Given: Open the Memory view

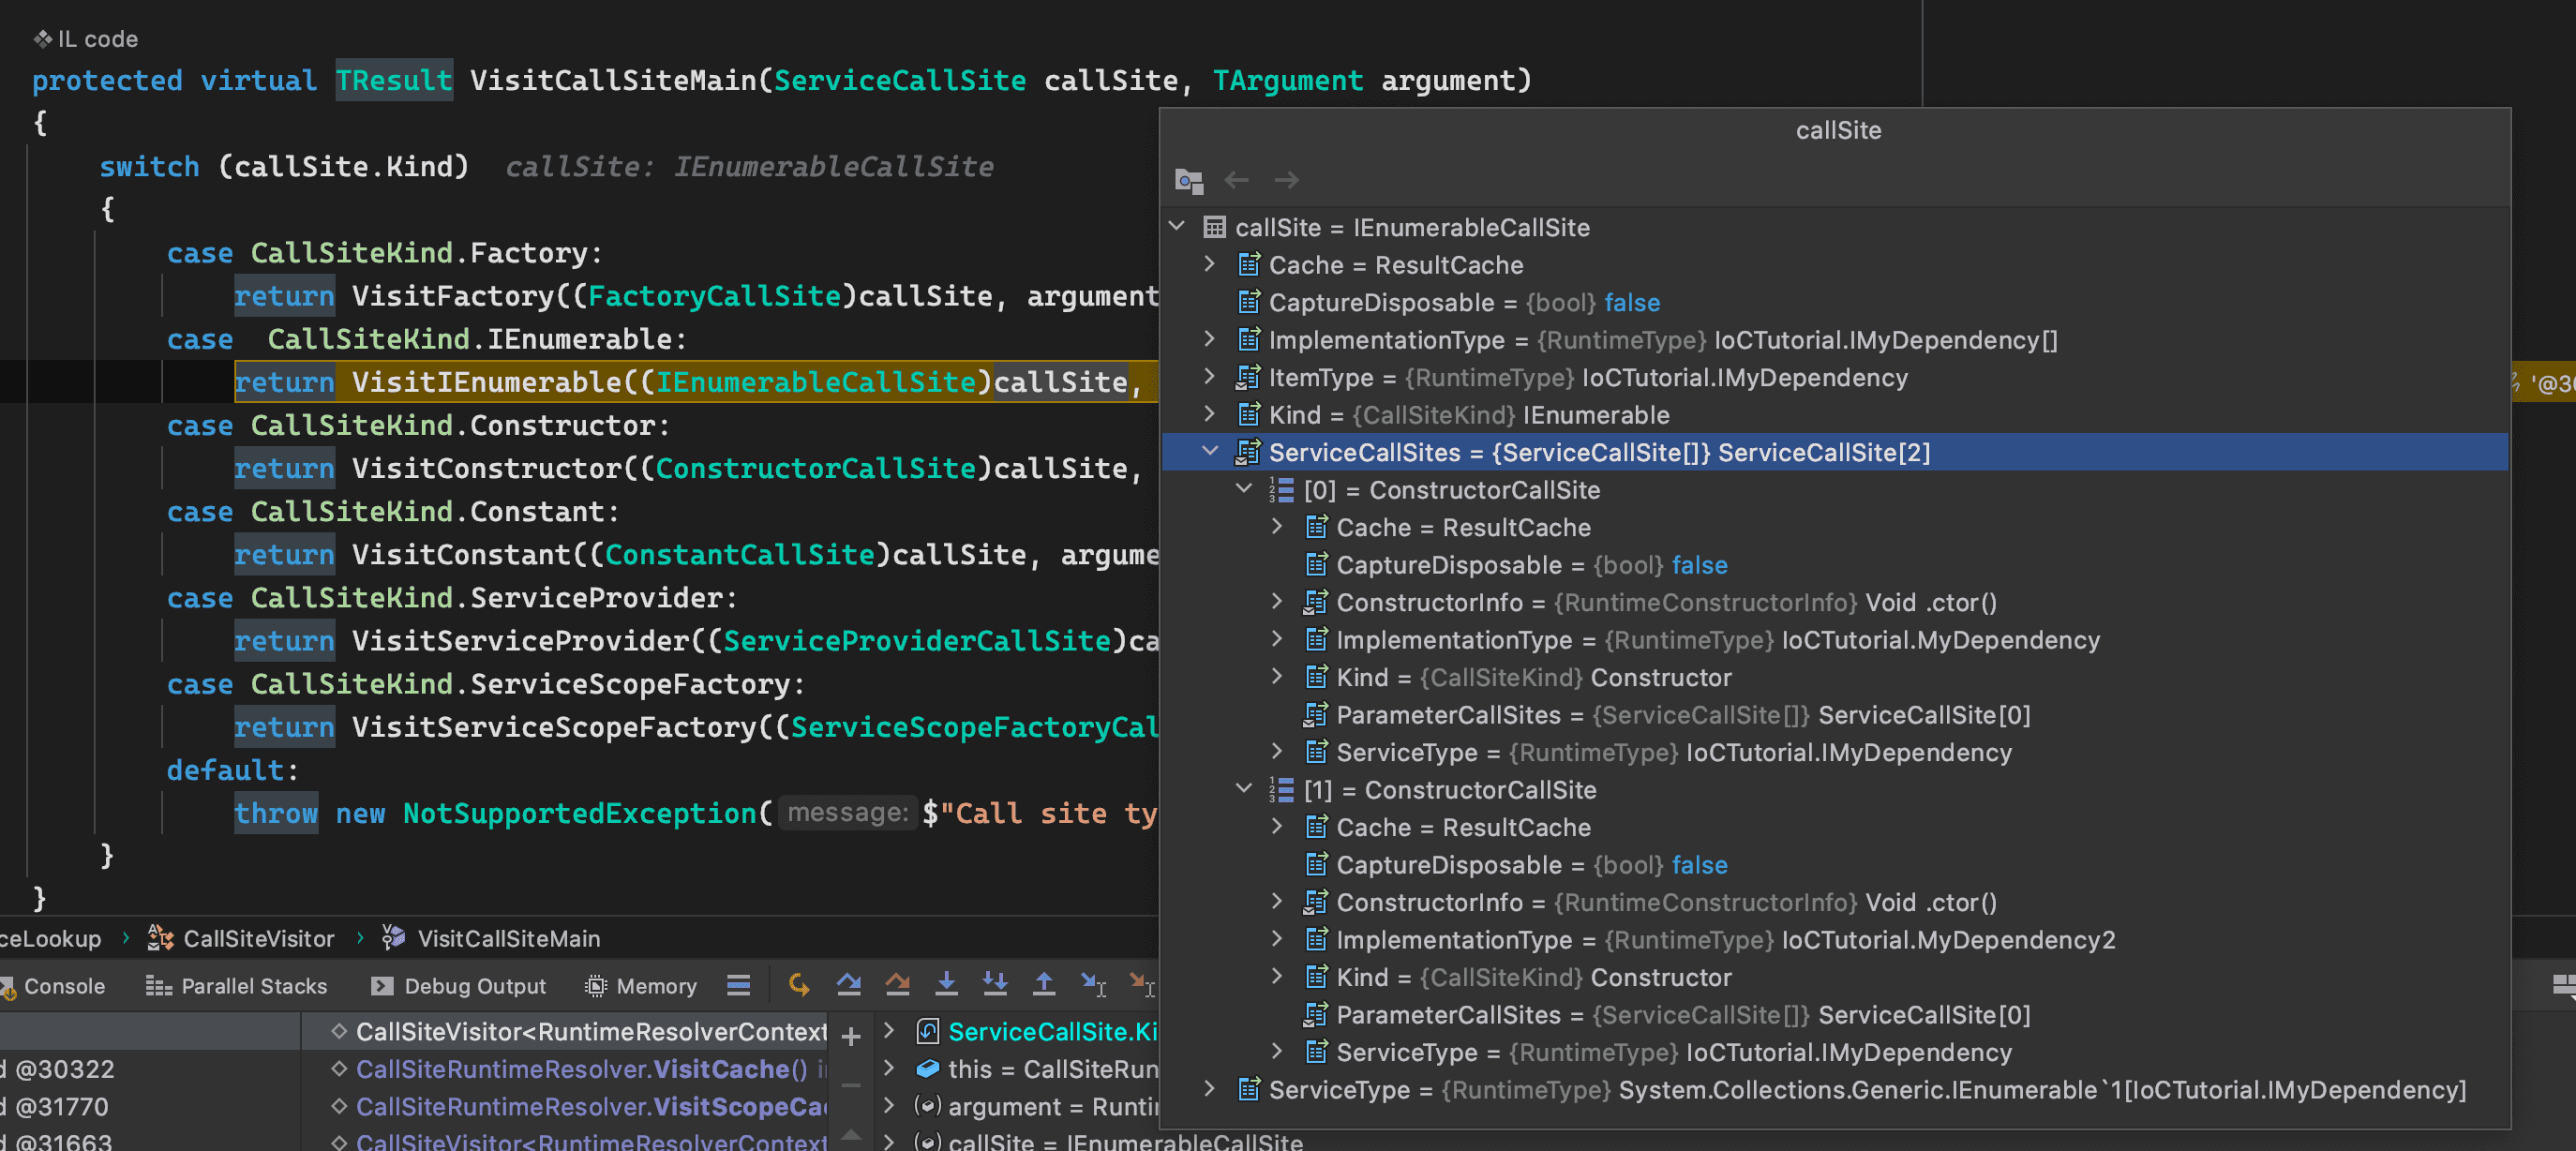Looking at the screenshot, I should (x=655, y=986).
